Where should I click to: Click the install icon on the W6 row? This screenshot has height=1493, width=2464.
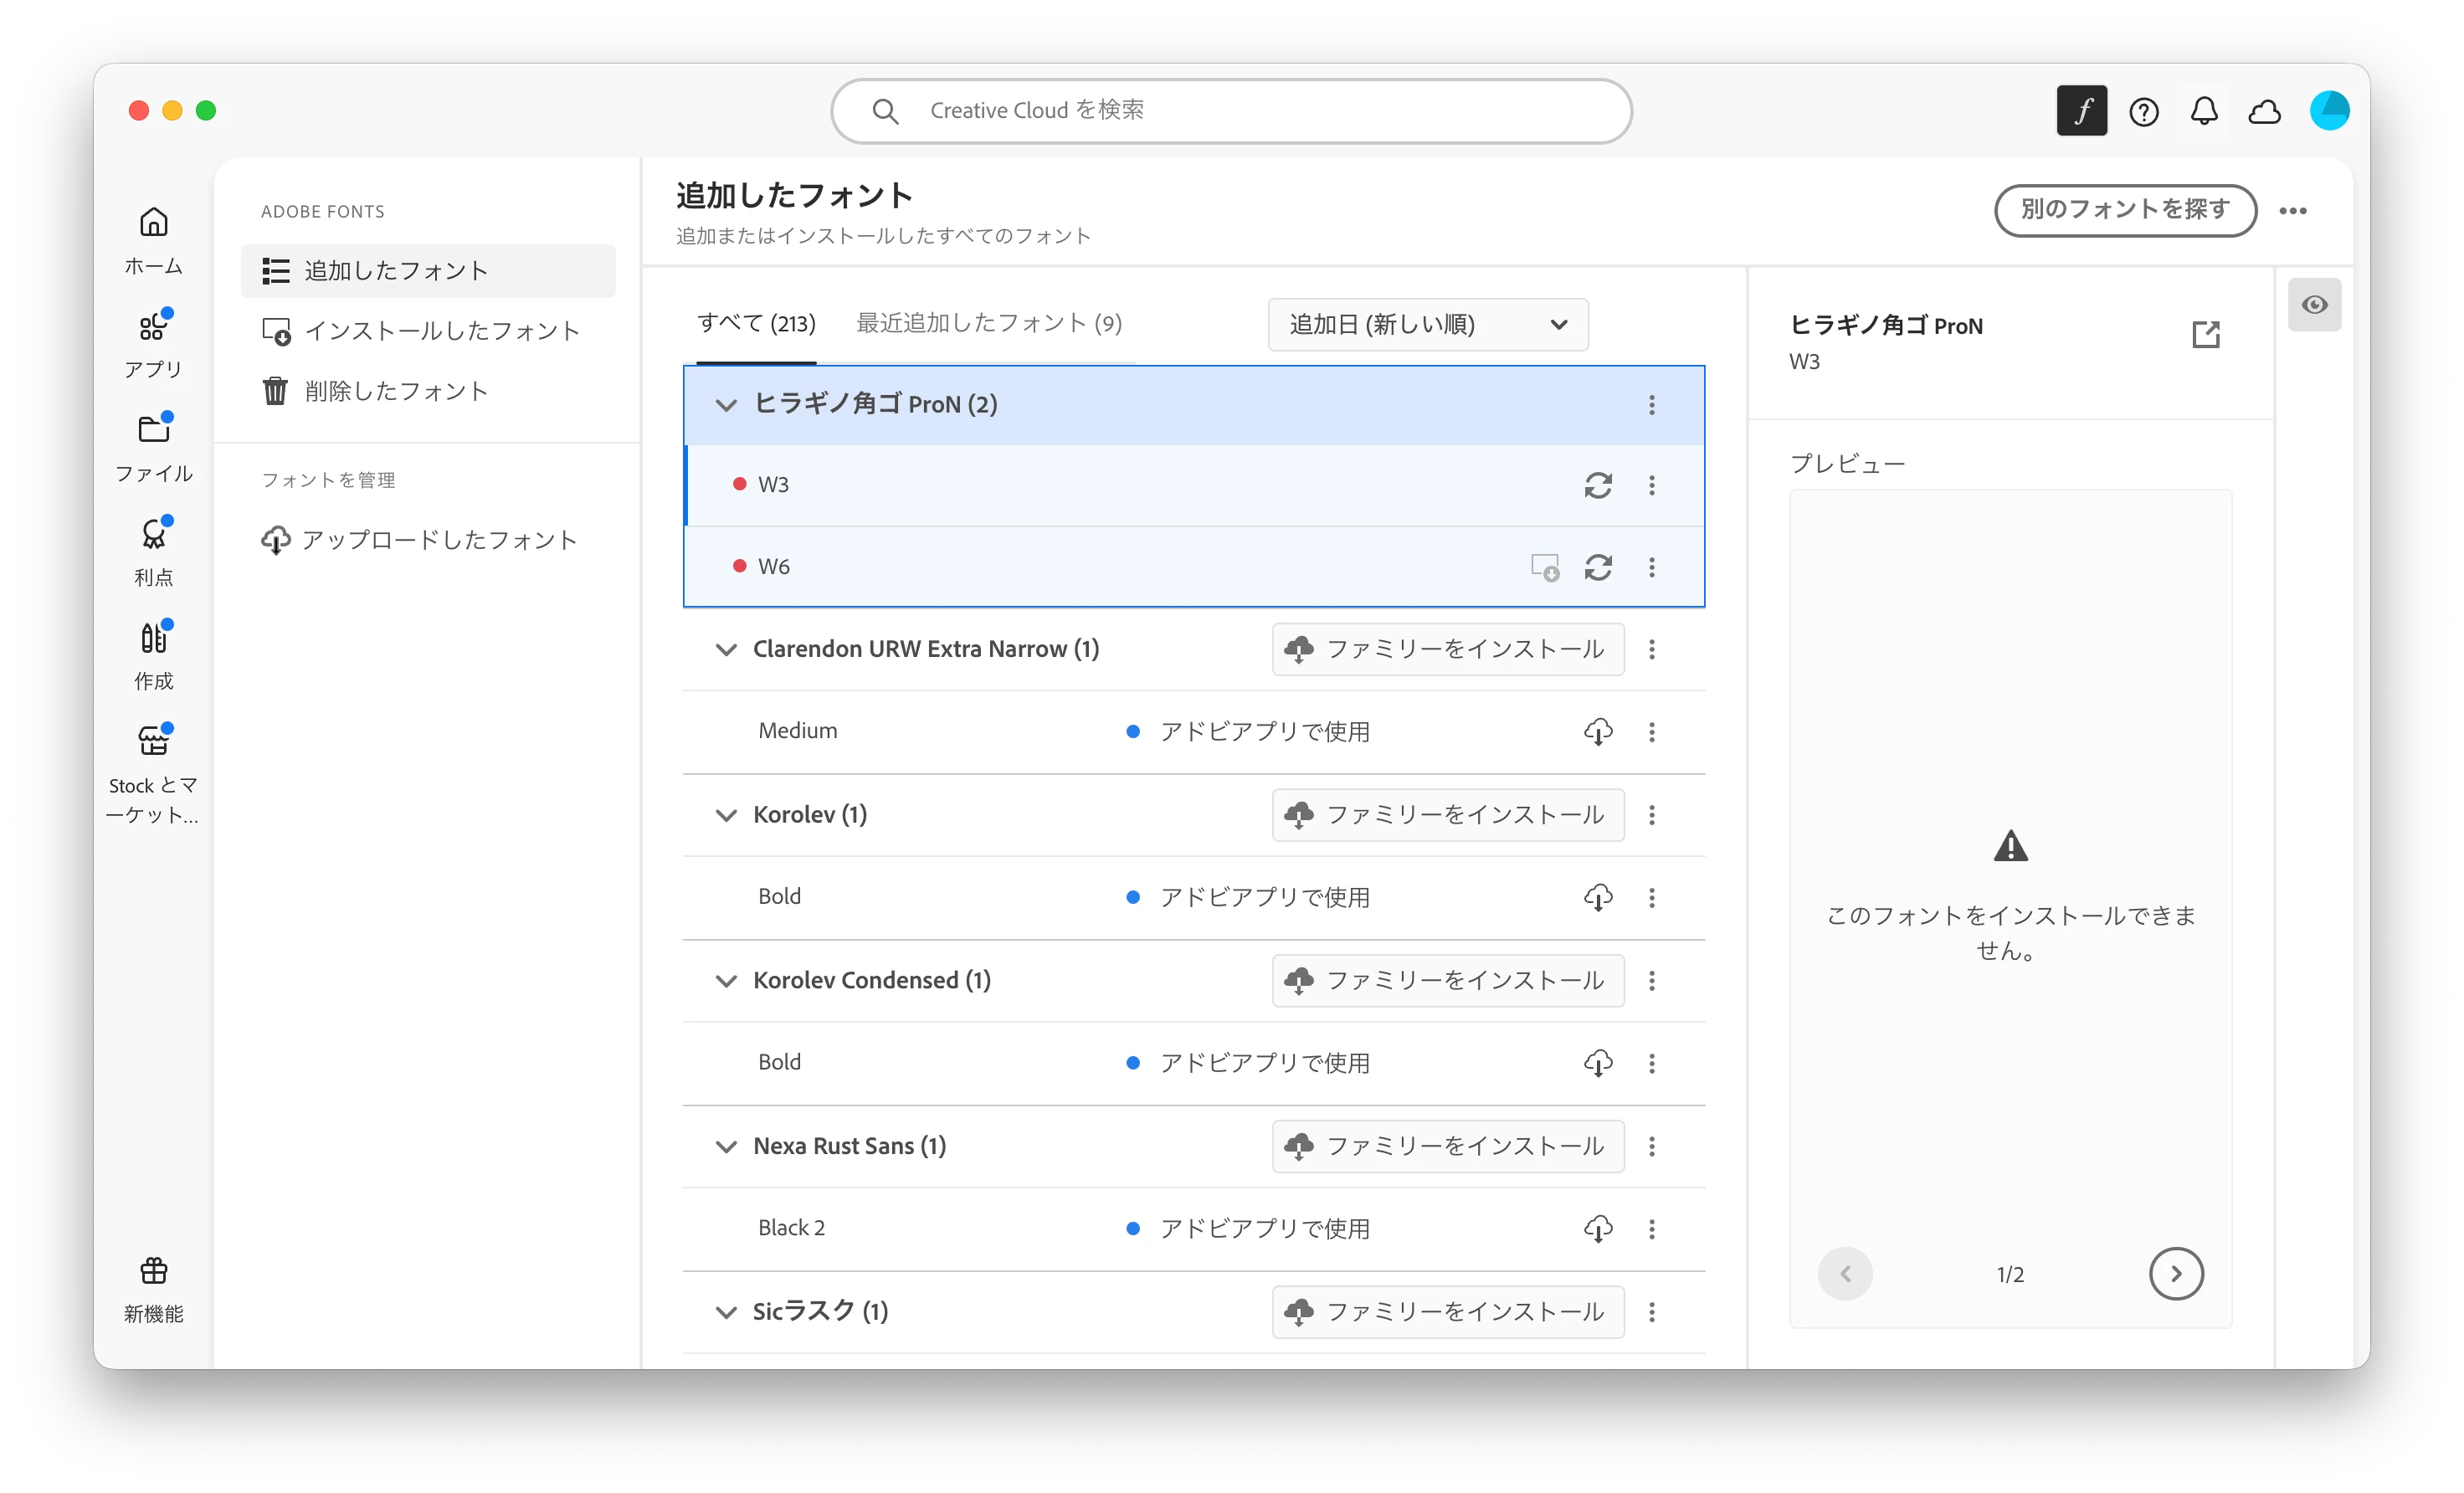(x=1544, y=567)
